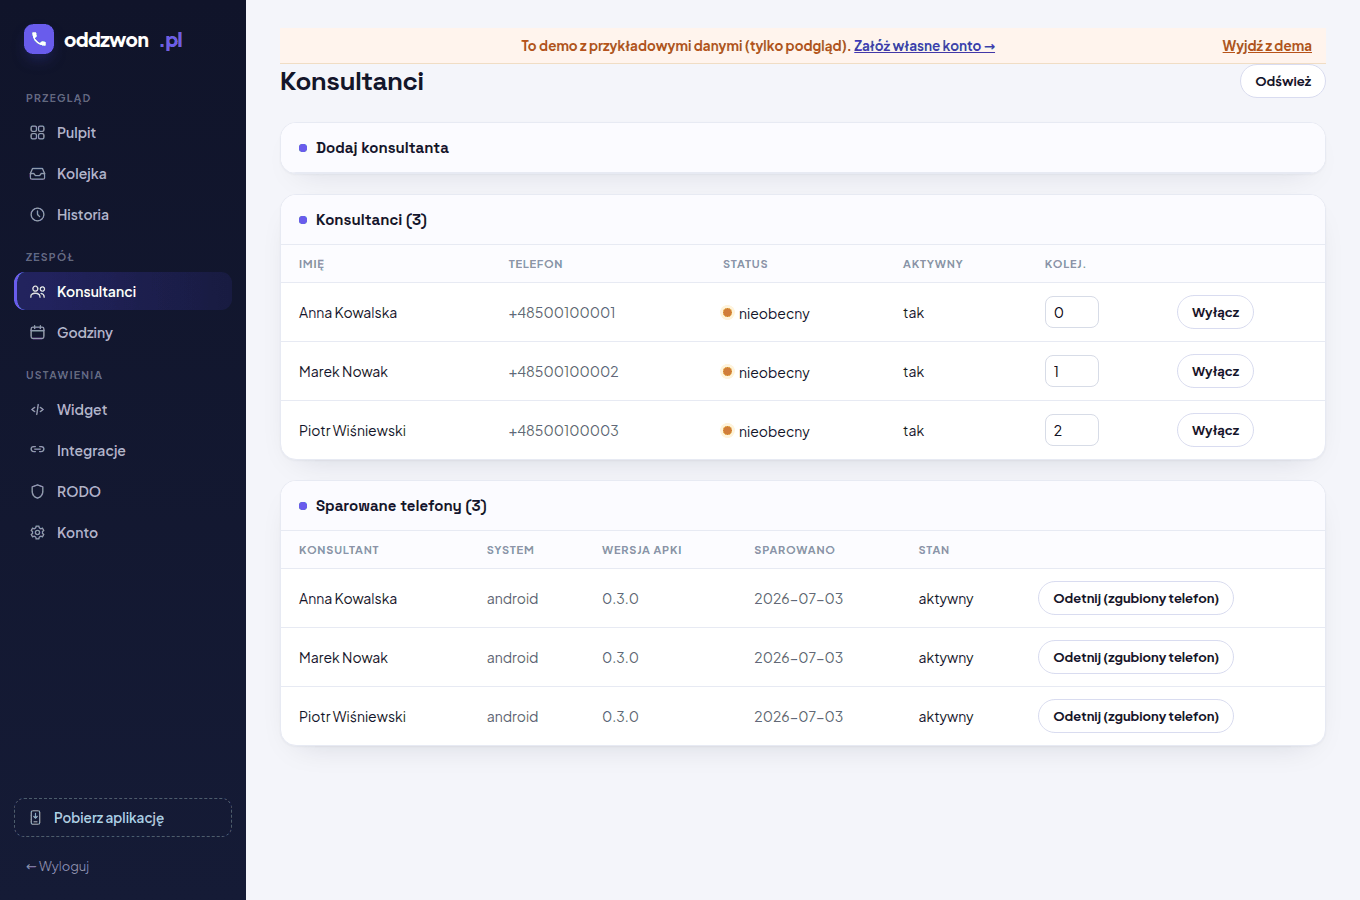Open the Godziny page
The image size is (1360, 900).
coord(123,333)
